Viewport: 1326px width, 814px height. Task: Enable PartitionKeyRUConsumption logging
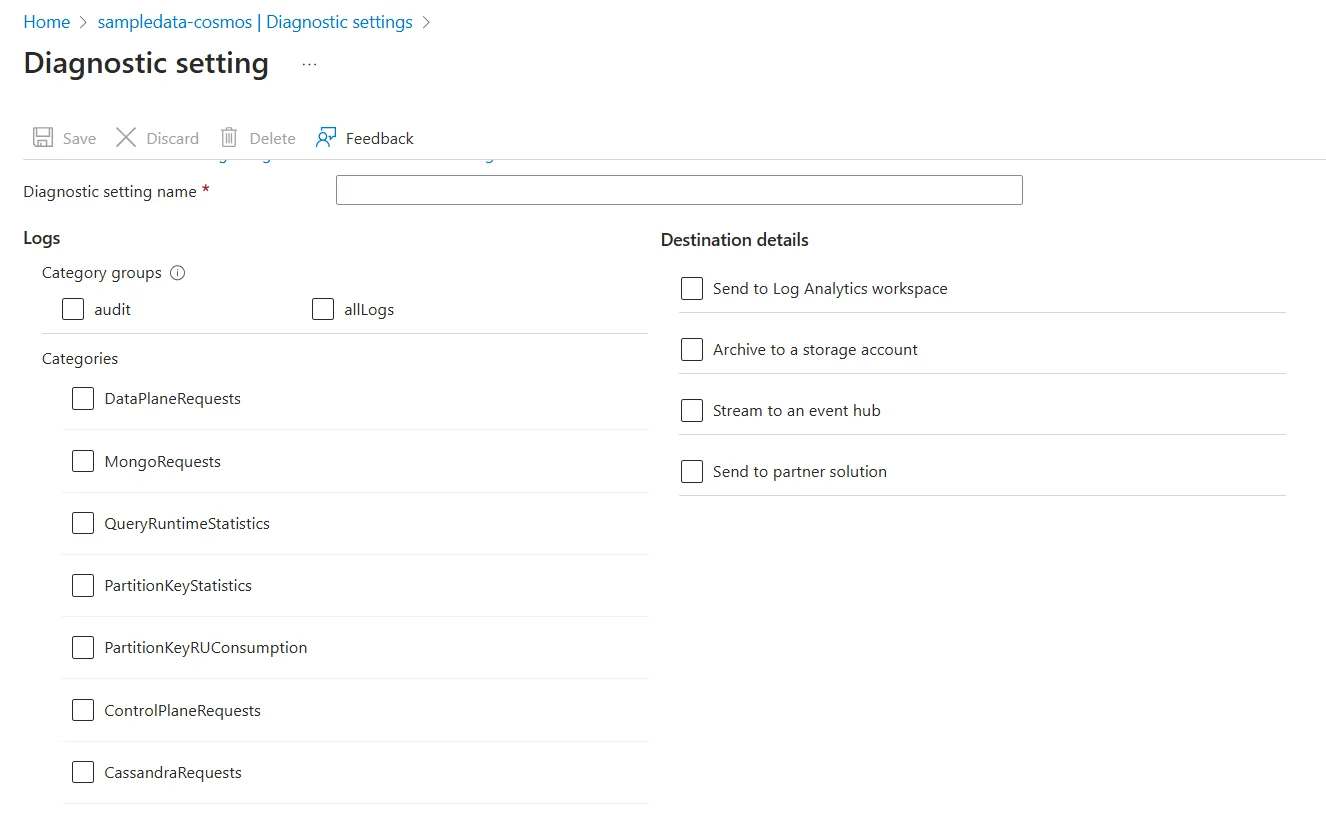coord(83,647)
